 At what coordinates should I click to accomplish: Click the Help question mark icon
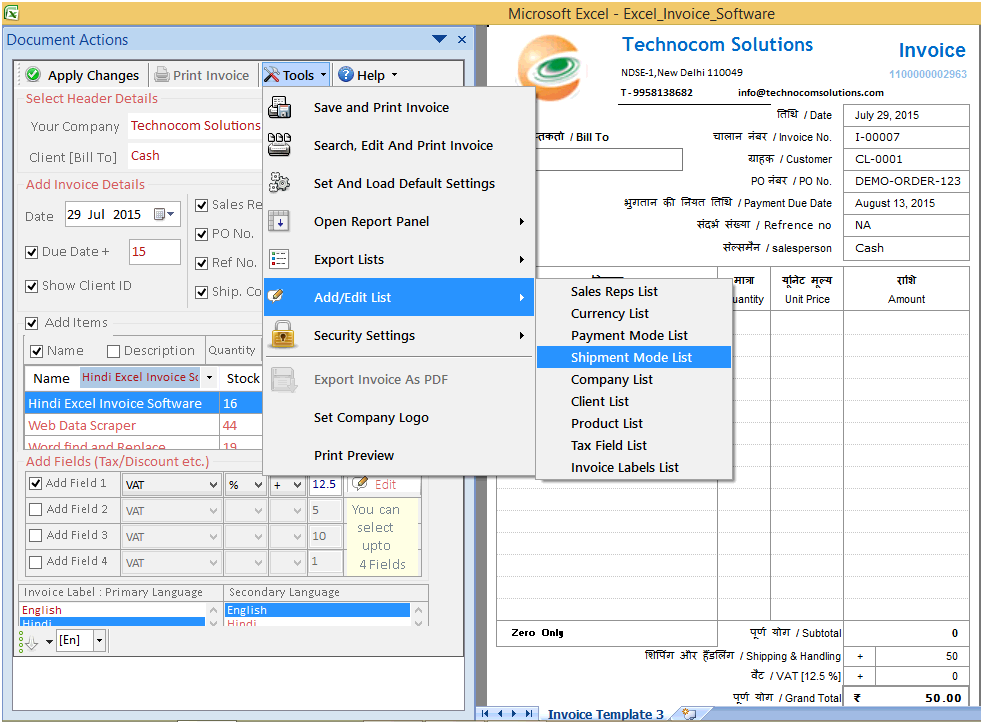pyautogui.click(x=343, y=74)
